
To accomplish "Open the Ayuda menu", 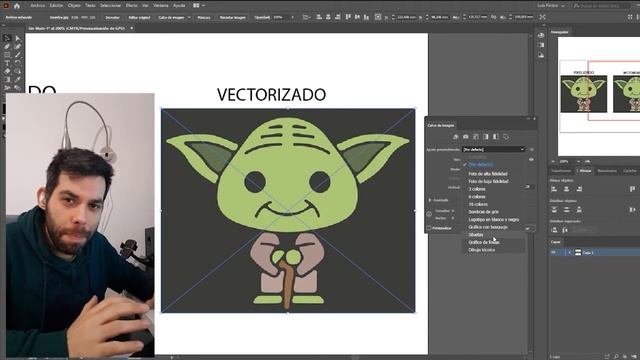I will point(179,6).
